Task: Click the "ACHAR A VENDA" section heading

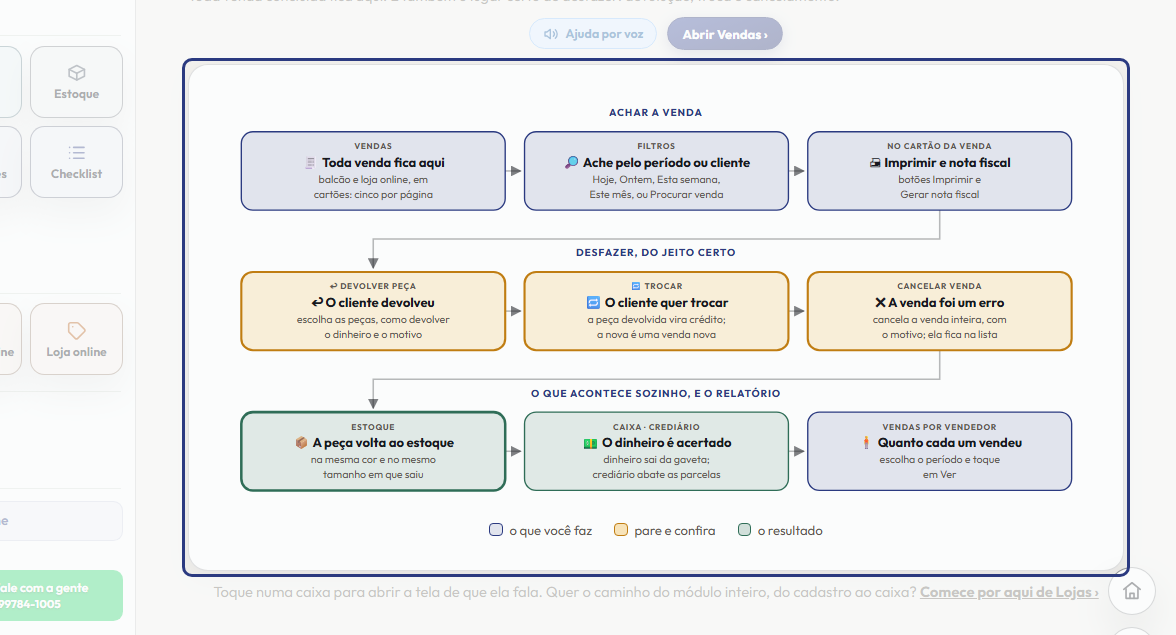Action: click(656, 112)
